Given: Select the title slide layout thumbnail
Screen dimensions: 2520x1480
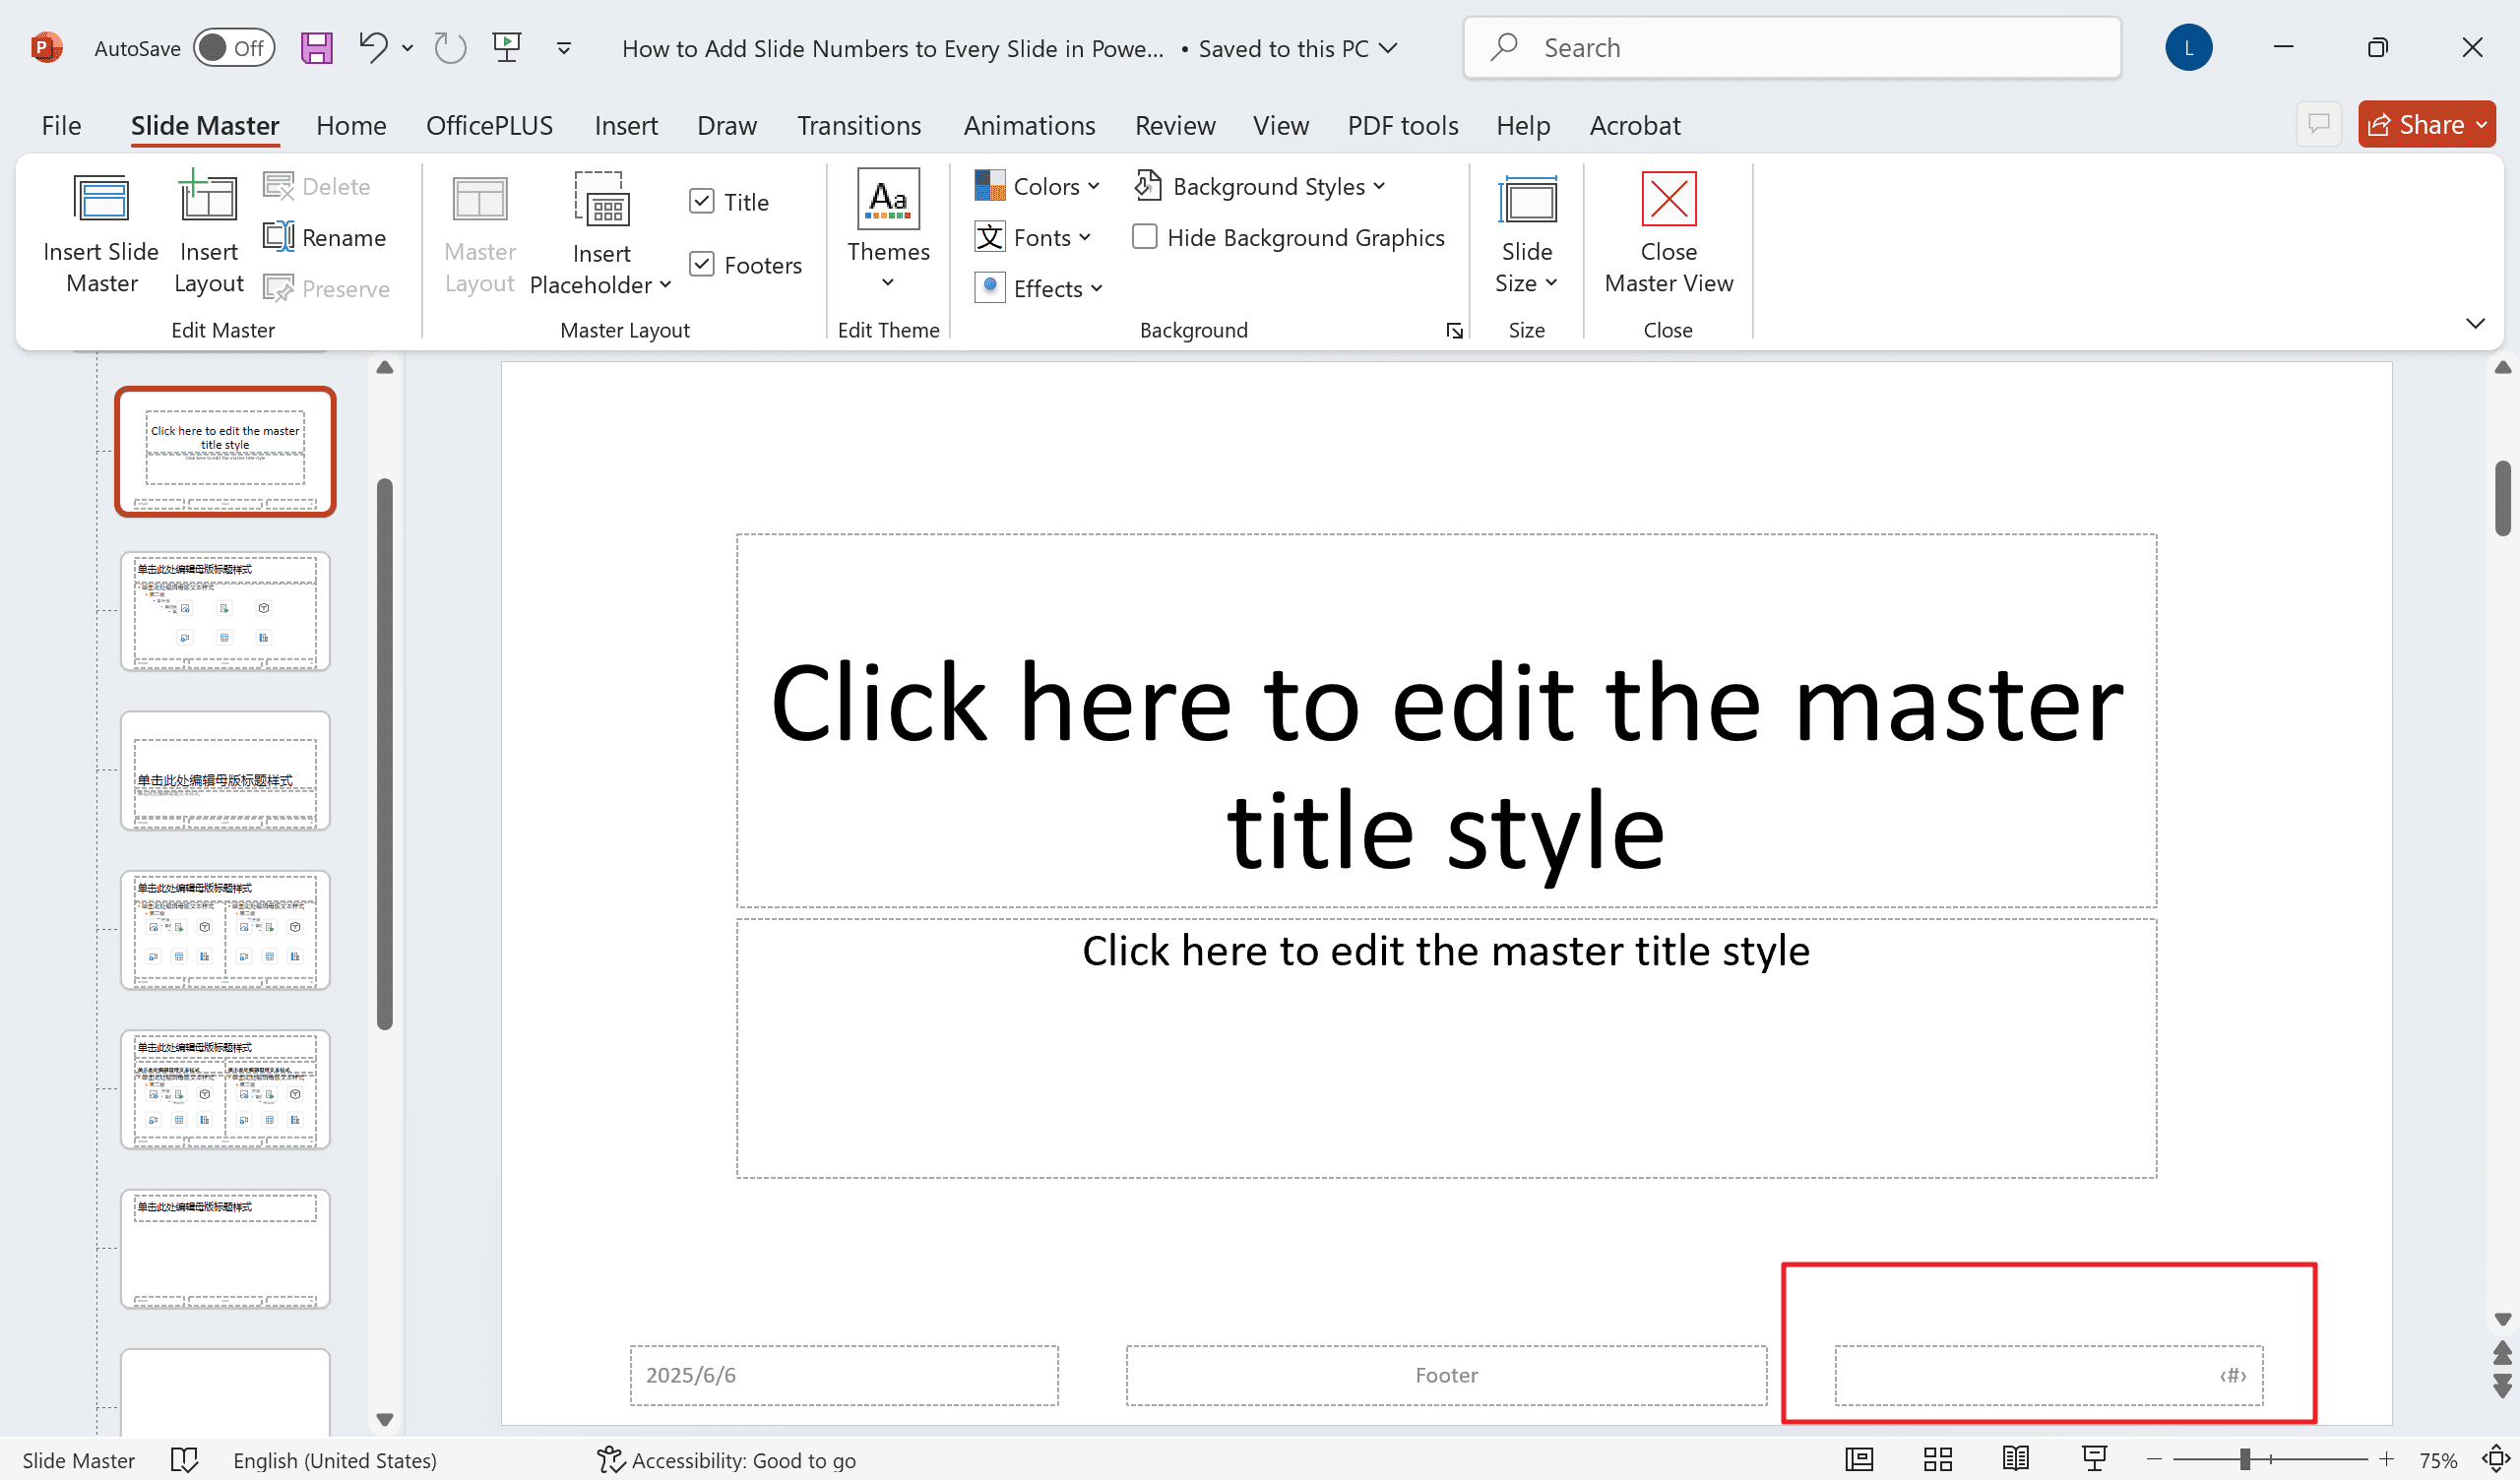Looking at the screenshot, I should tap(225, 451).
